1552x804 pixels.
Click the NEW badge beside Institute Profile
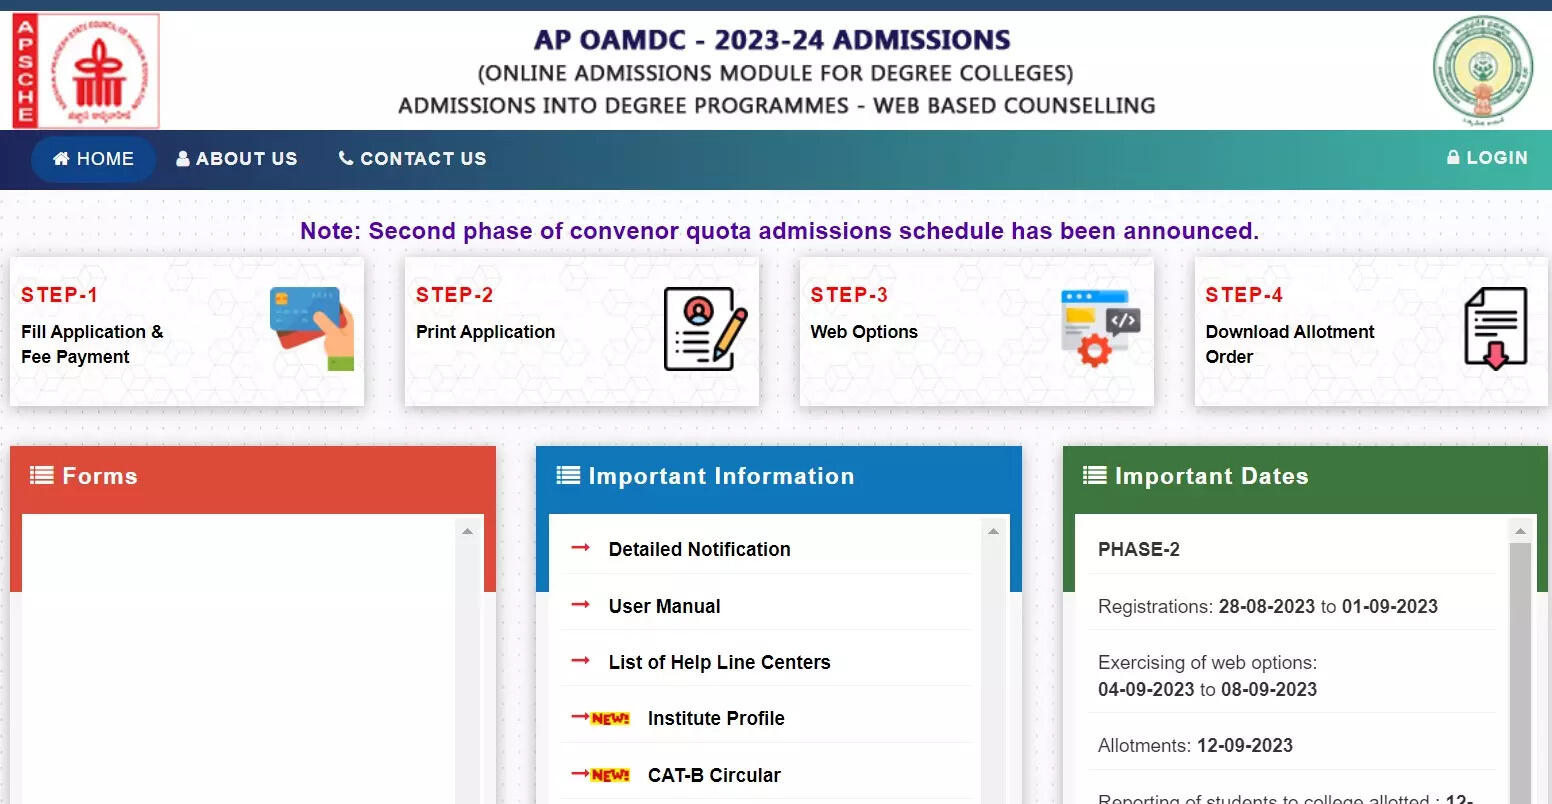609,719
